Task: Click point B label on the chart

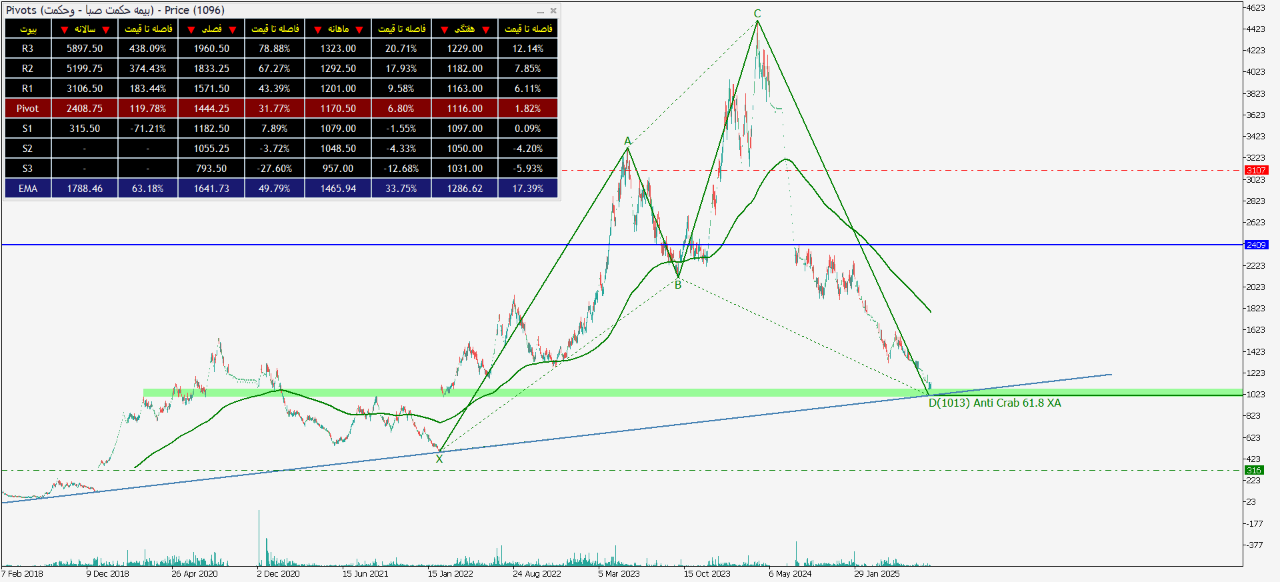Action: pos(678,285)
